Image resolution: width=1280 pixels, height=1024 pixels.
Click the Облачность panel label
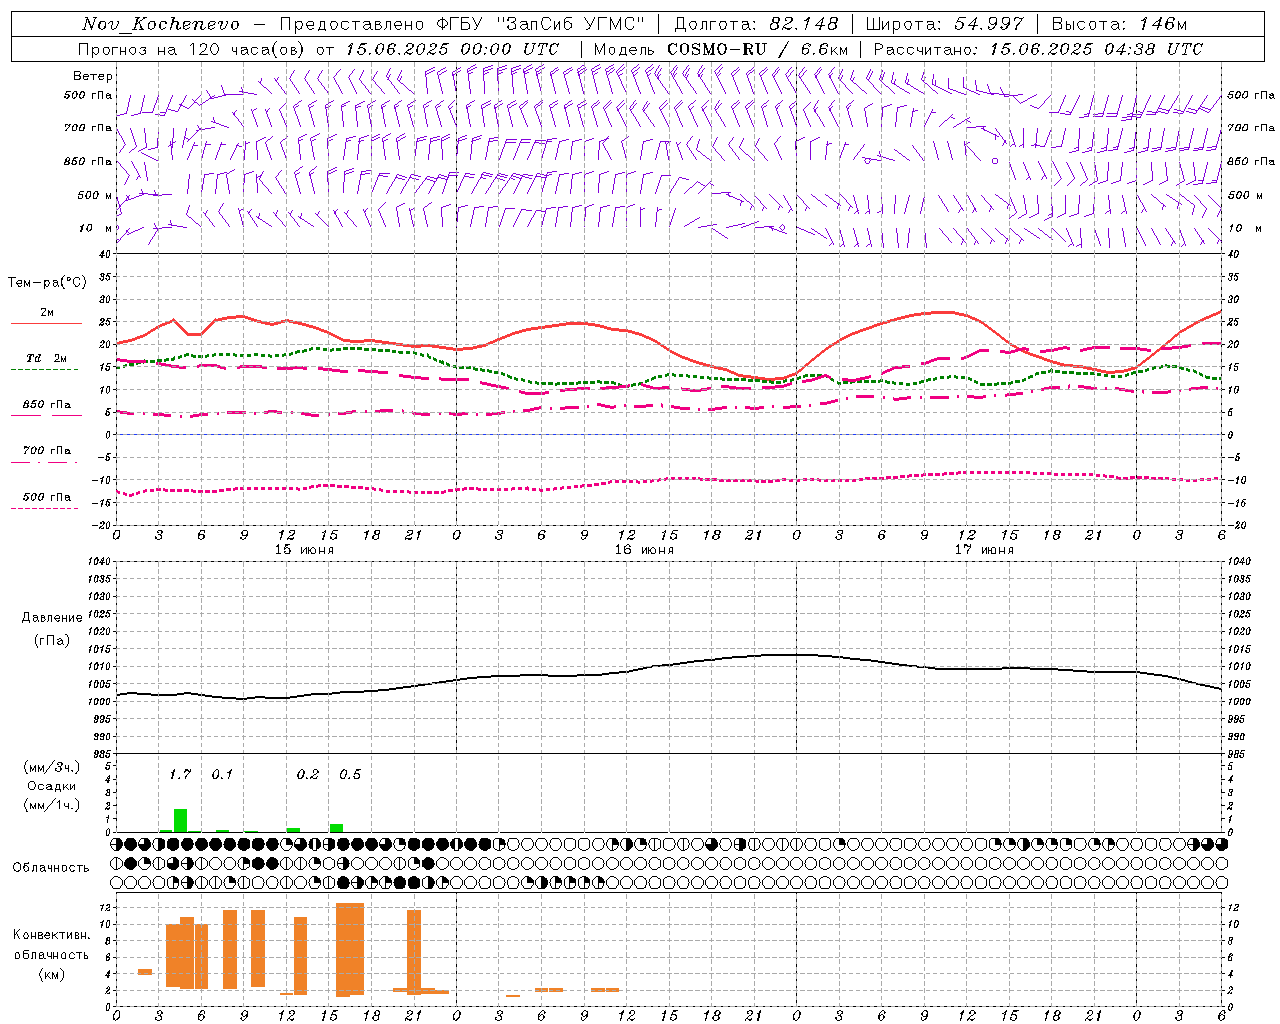coord(51,867)
